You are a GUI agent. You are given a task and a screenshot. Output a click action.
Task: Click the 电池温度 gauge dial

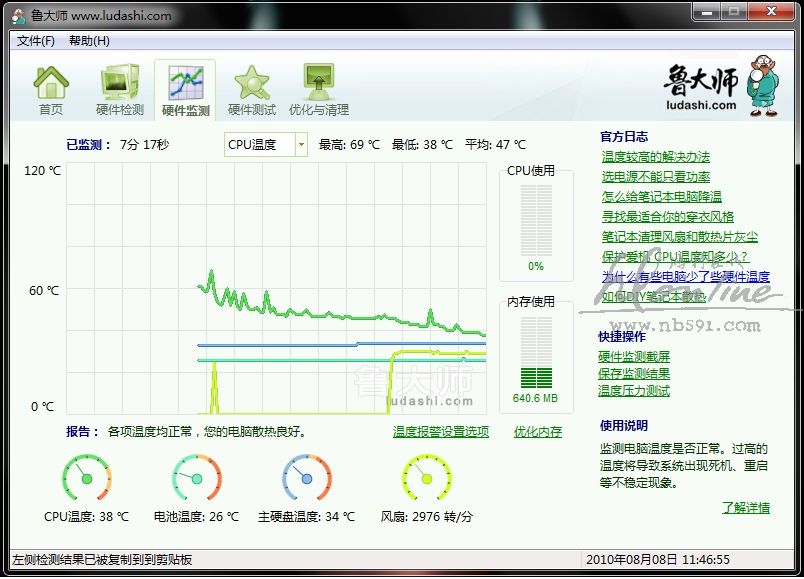coord(197,478)
